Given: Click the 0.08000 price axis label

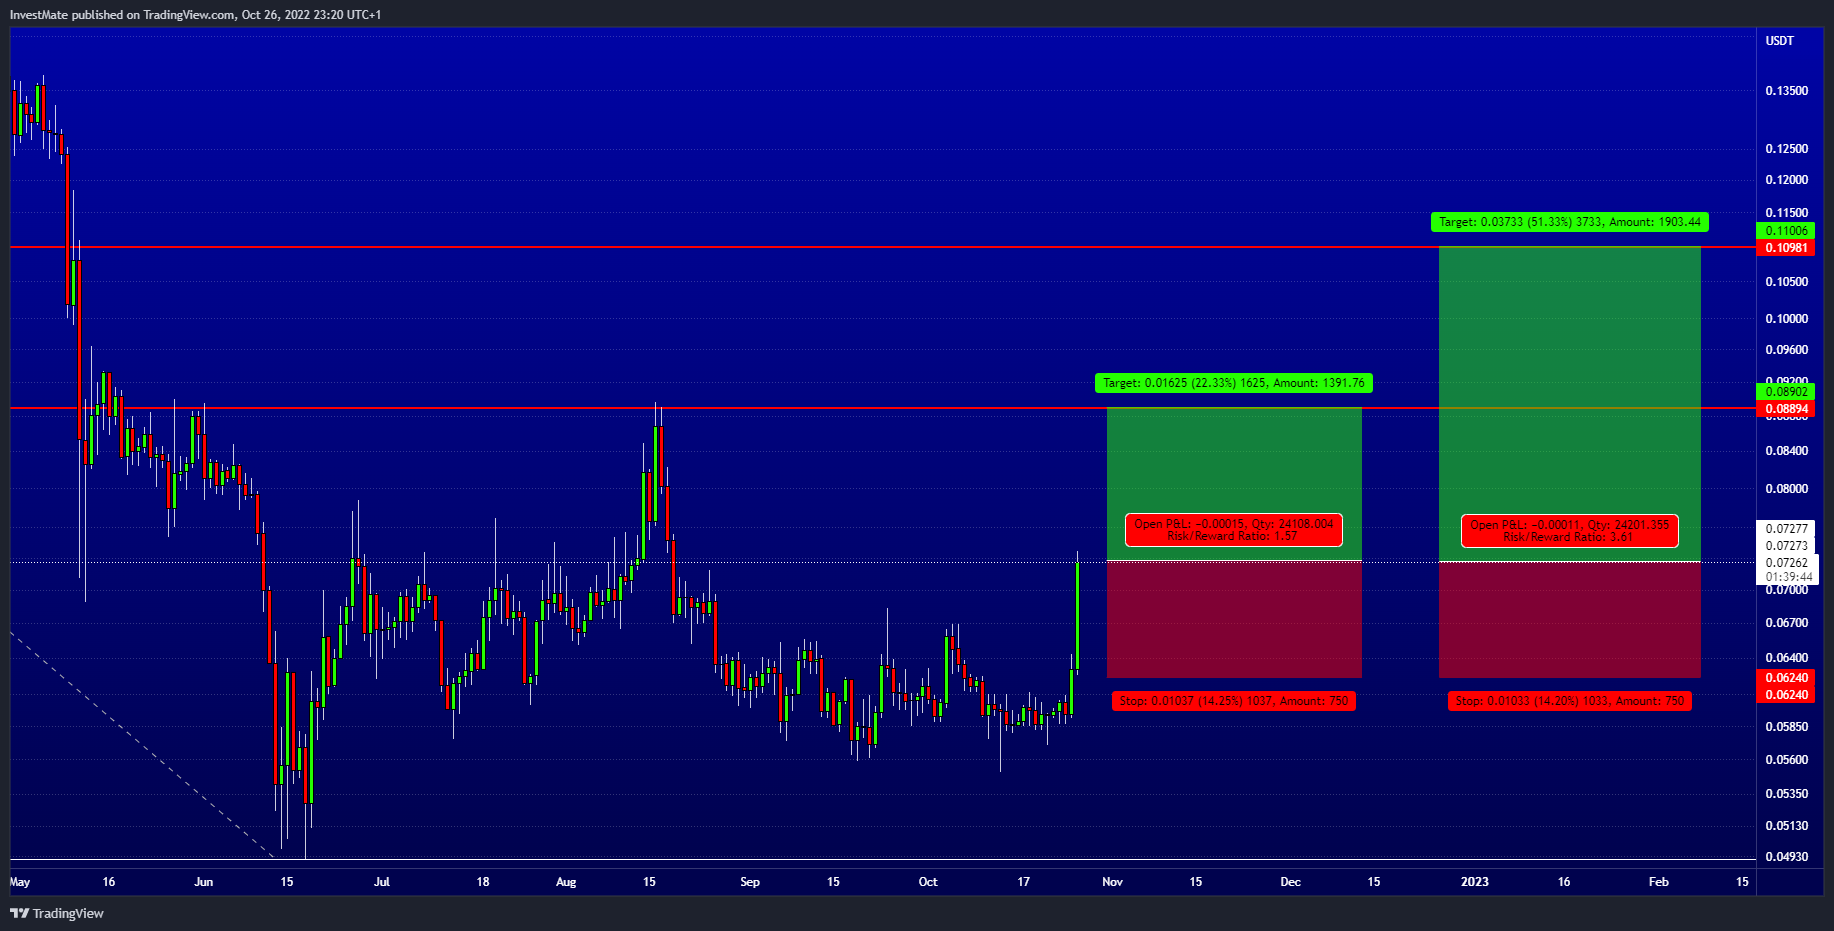Looking at the screenshot, I should pyautogui.click(x=1786, y=489).
